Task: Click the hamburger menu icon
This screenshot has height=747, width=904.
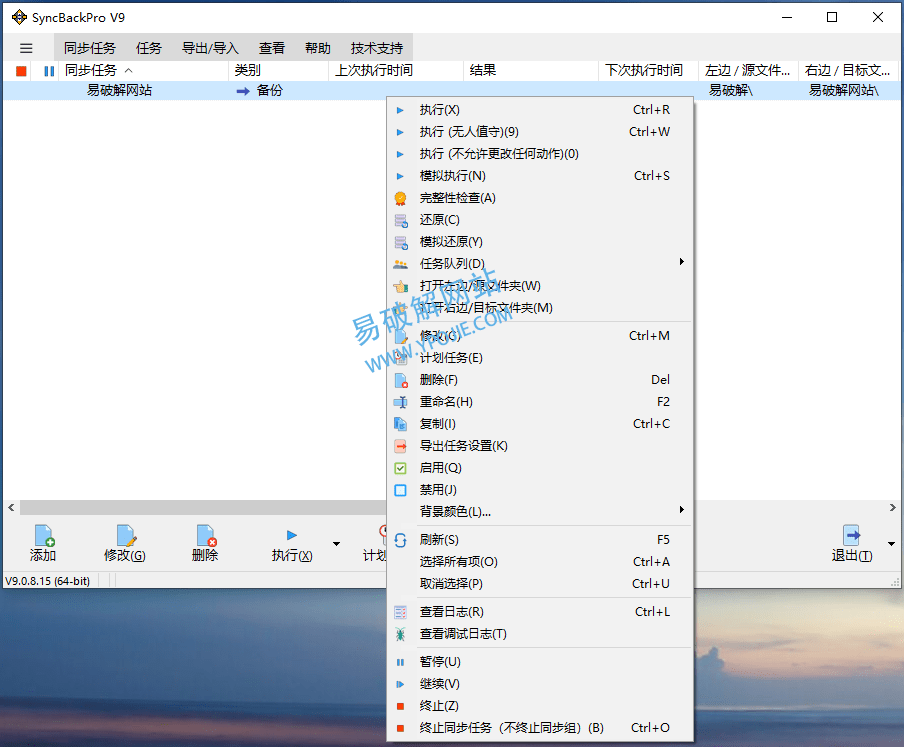Action: click(x=26, y=48)
